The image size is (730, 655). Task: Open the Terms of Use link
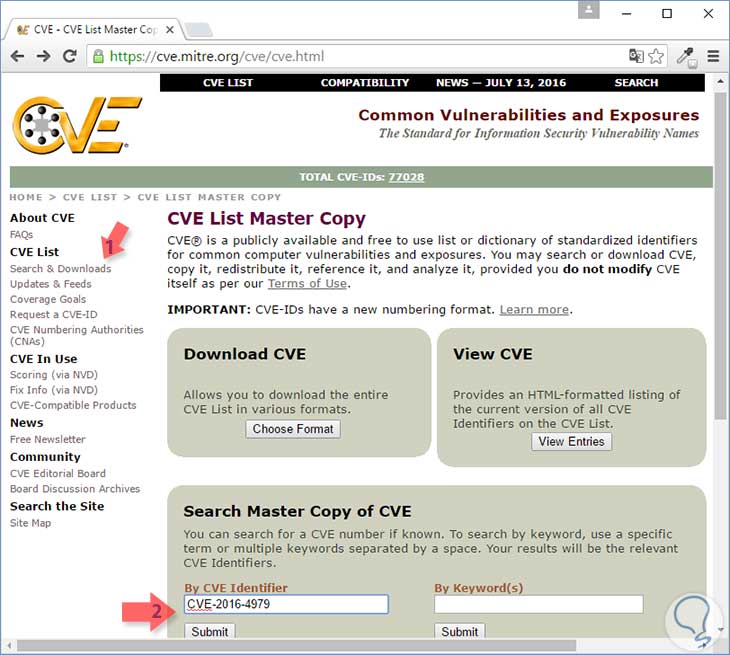pyautogui.click(x=307, y=284)
